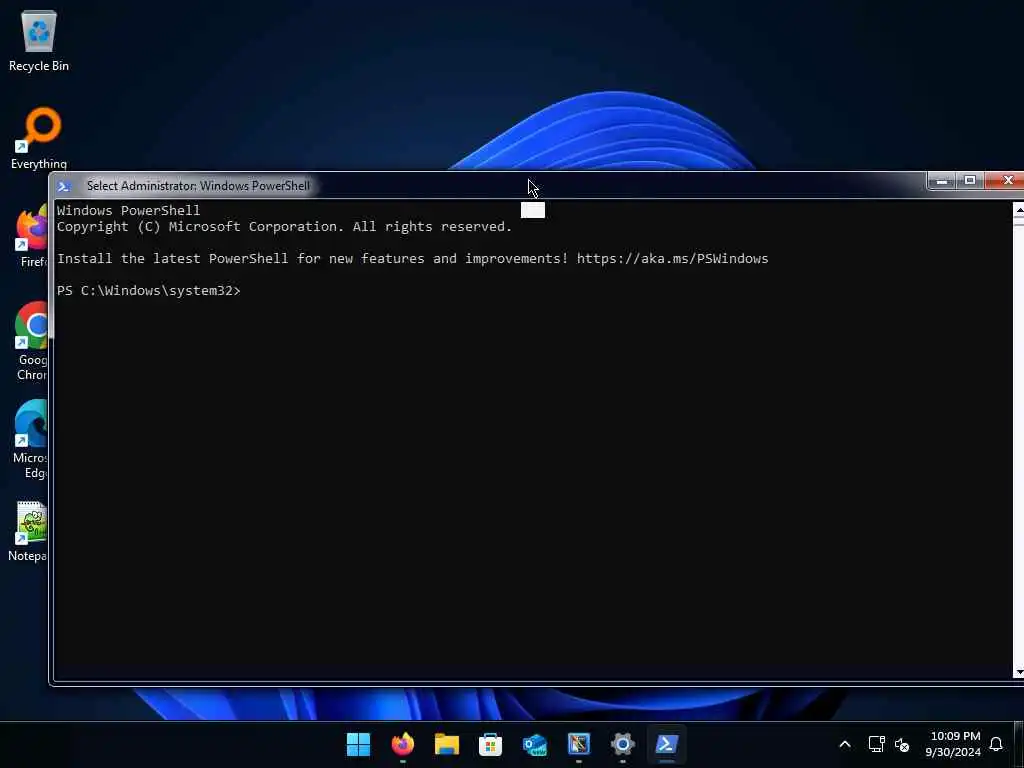1024x768 pixels.
Task: Select the Microsoft Edge desktop shortcut
Action: (x=31, y=439)
